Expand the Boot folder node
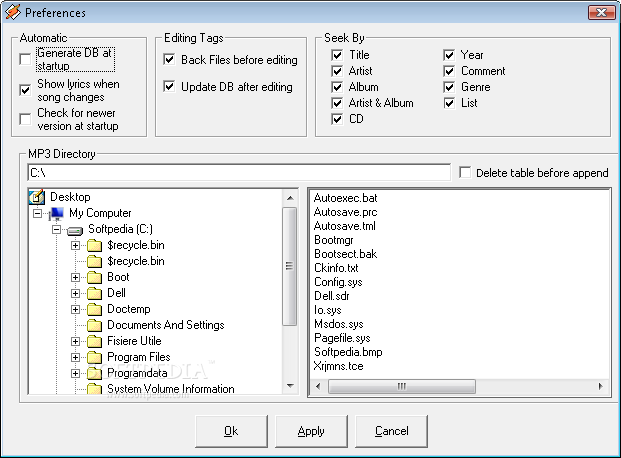The image size is (621, 458). 75,277
